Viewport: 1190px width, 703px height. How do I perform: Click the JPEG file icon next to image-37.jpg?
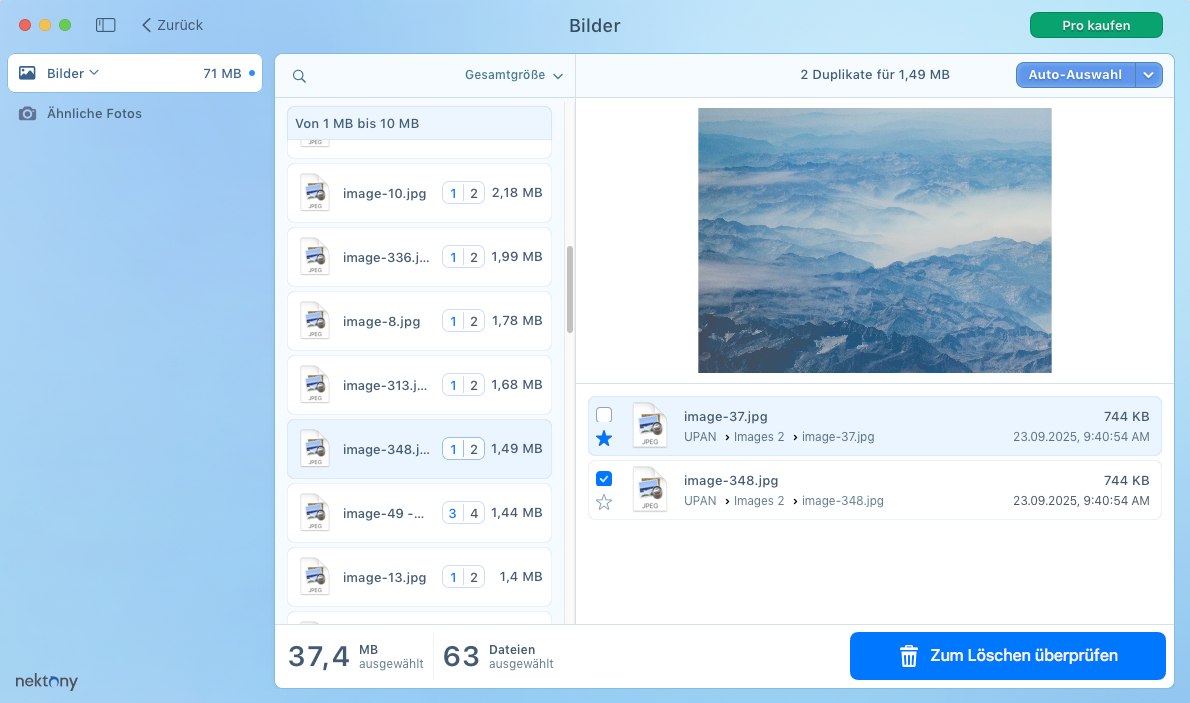coord(650,425)
